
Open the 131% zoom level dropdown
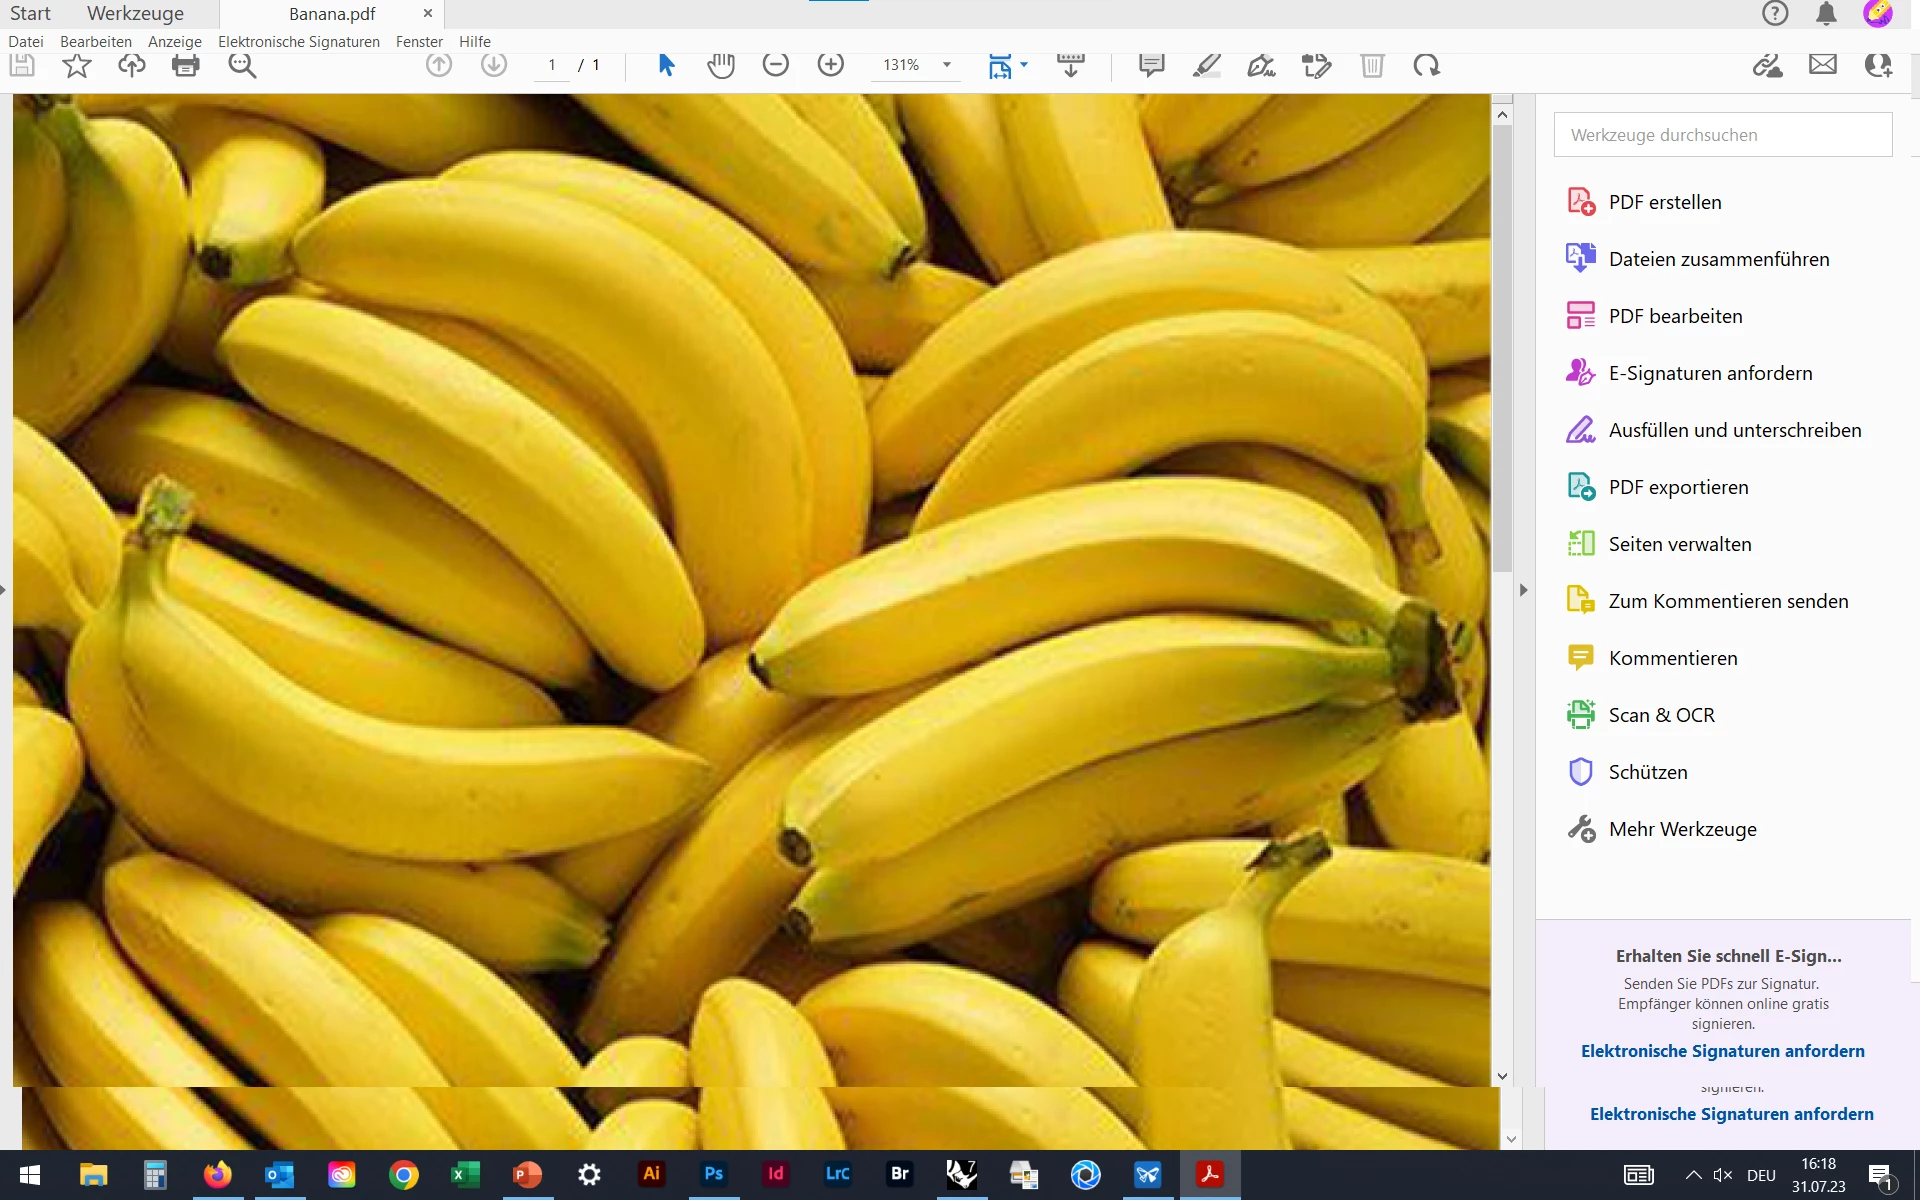tap(946, 65)
